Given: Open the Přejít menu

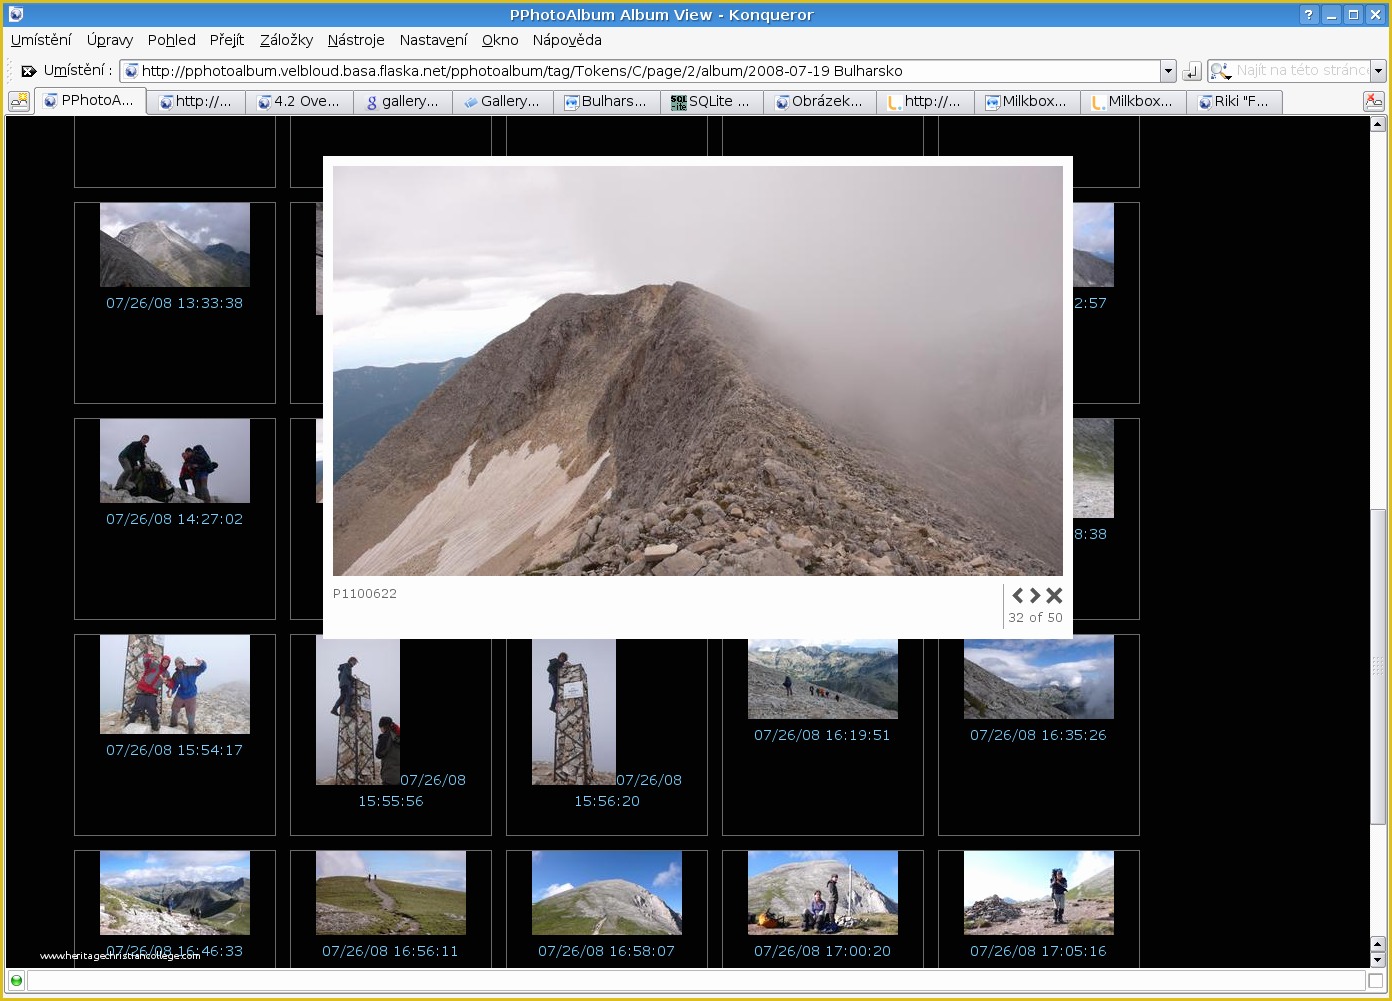Looking at the screenshot, I should [x=227, y=40].
